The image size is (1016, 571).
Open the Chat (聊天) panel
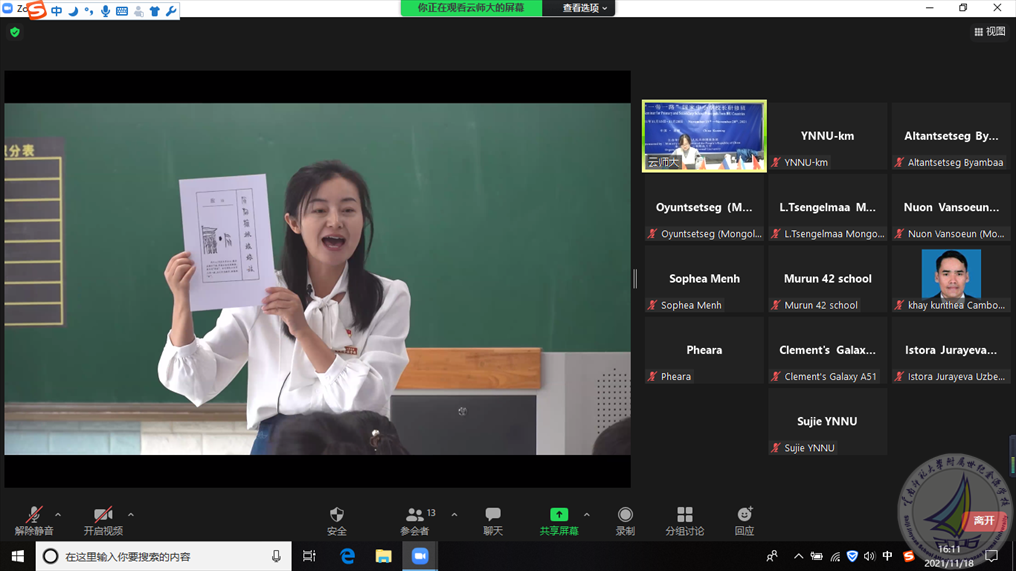click(x=493, y=520)
